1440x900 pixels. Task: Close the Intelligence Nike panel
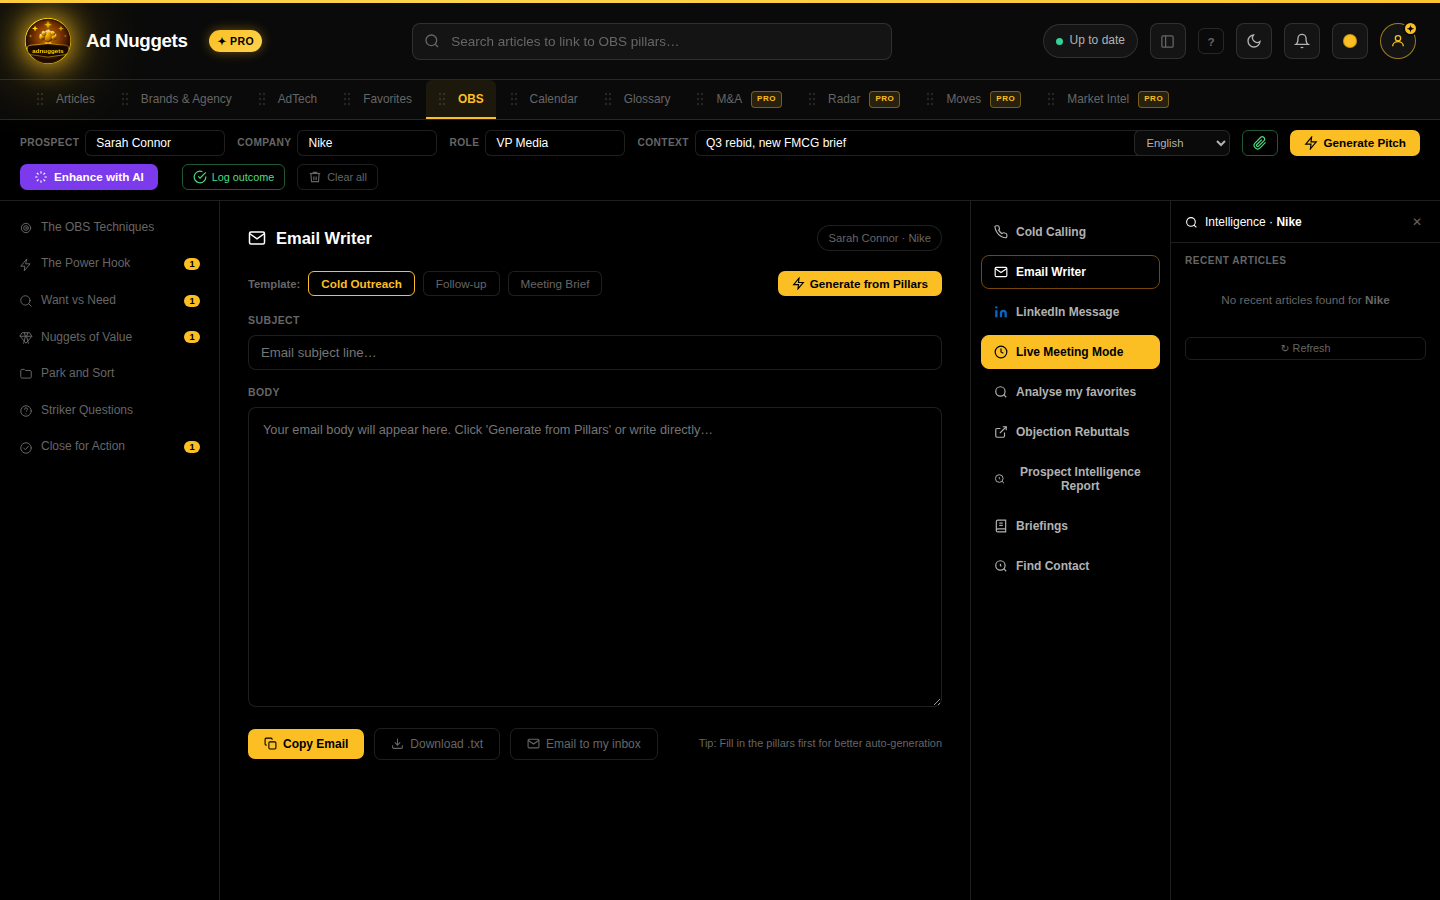click(1417, 222)
